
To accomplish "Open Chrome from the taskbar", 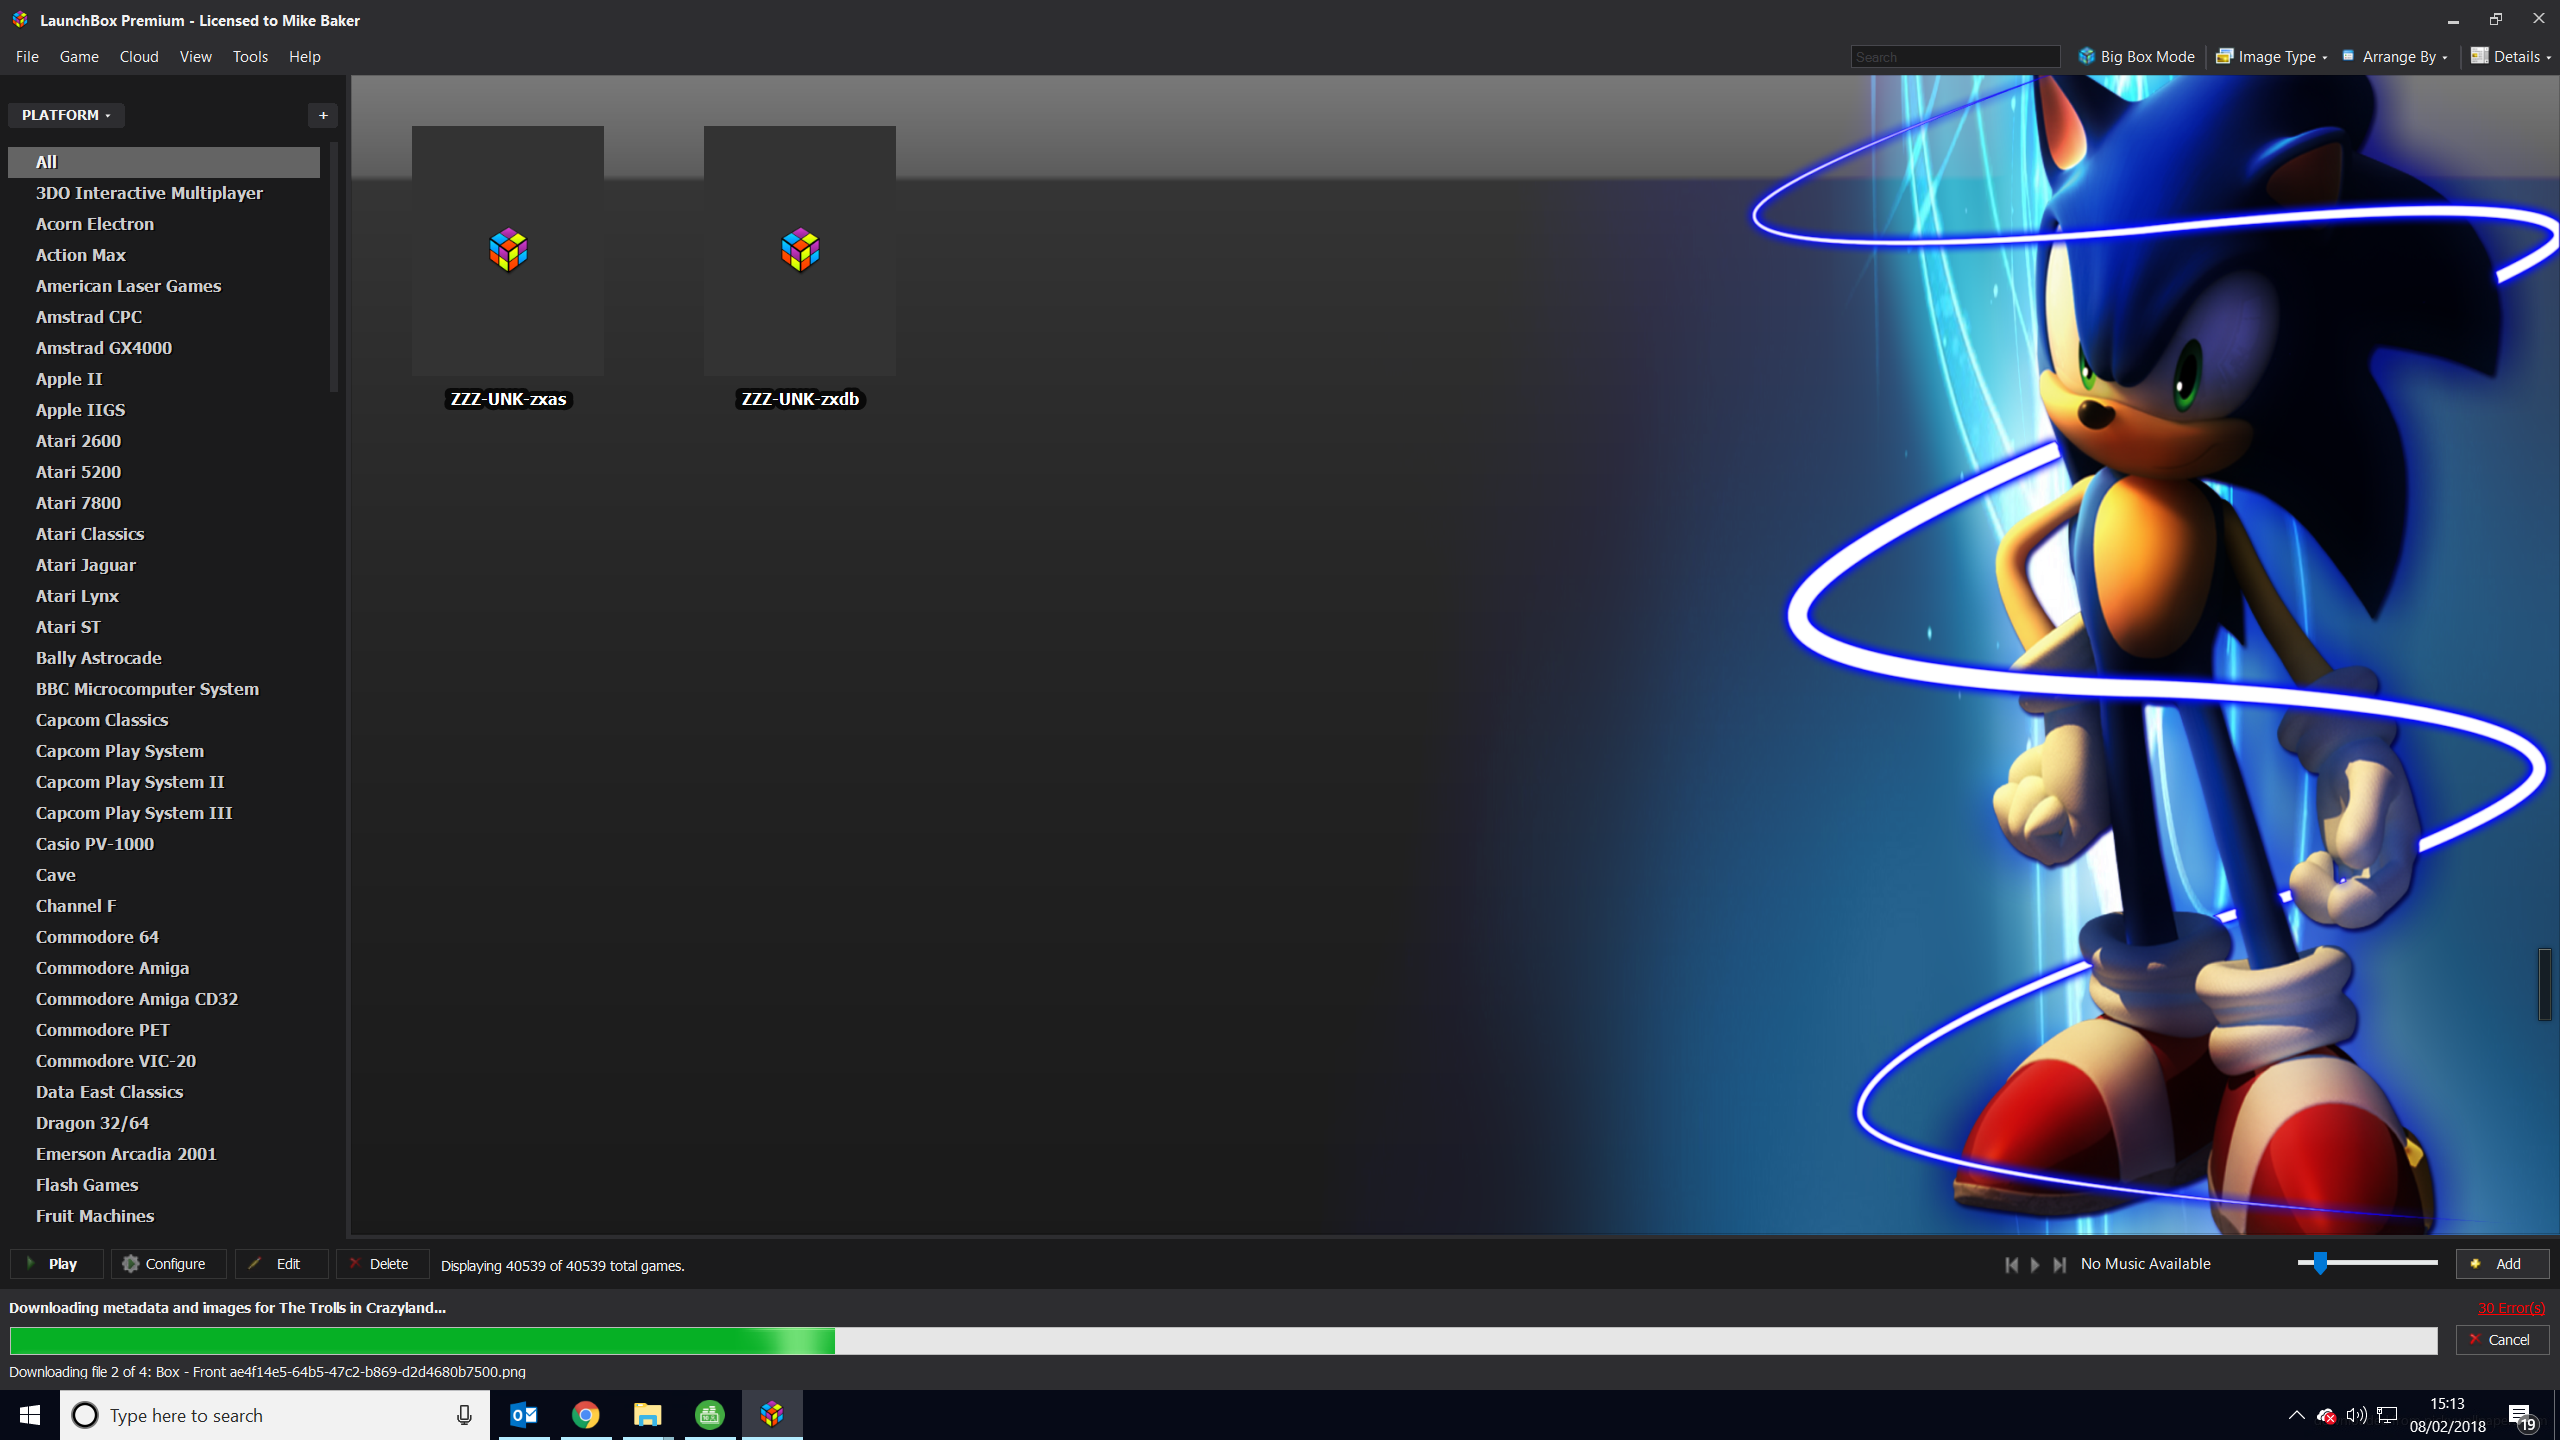I will click(x=586, y=1415).
